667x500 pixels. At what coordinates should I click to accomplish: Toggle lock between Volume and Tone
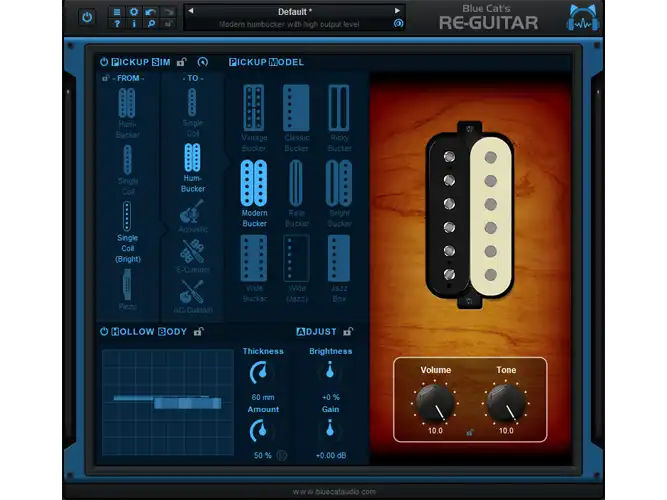(x=470, y=432)
